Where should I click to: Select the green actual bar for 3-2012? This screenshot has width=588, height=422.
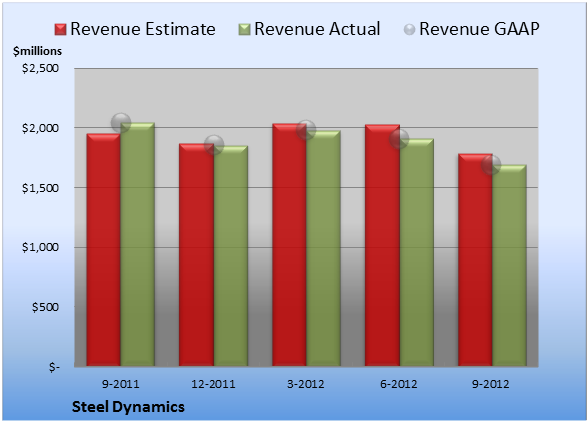(x=323, y=248)
